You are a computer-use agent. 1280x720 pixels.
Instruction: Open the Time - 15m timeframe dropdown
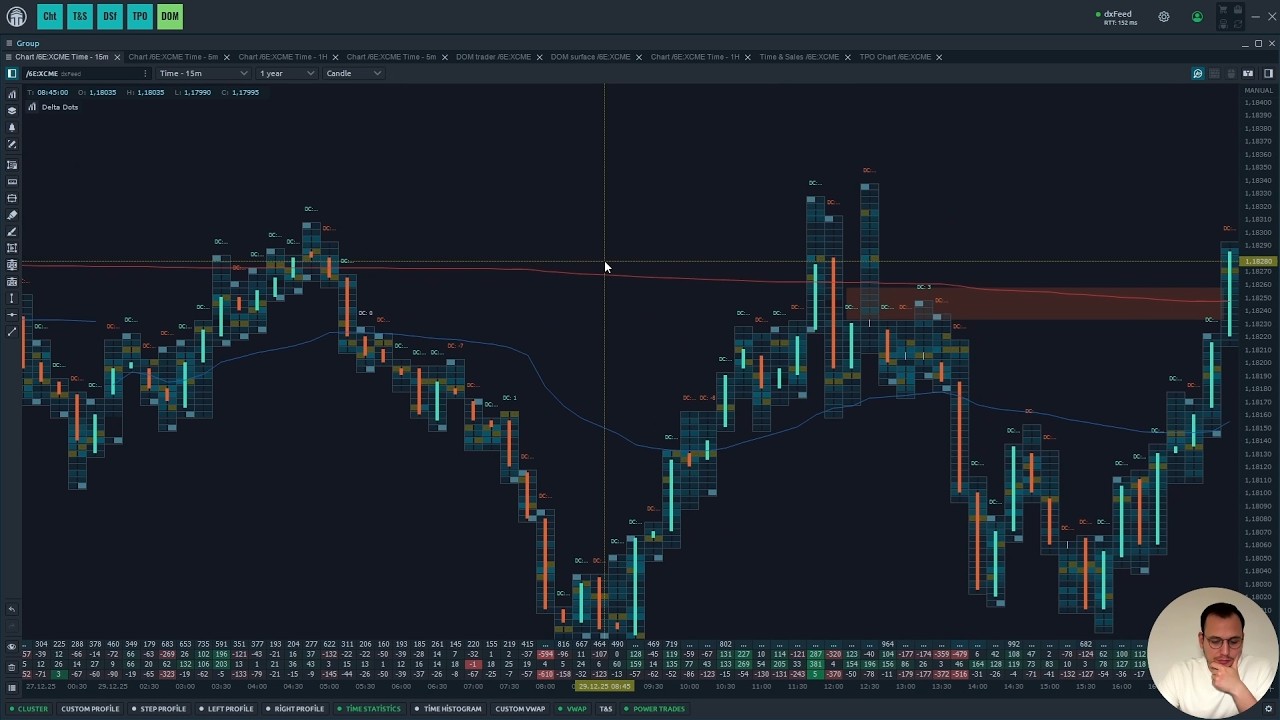[203, 73]
